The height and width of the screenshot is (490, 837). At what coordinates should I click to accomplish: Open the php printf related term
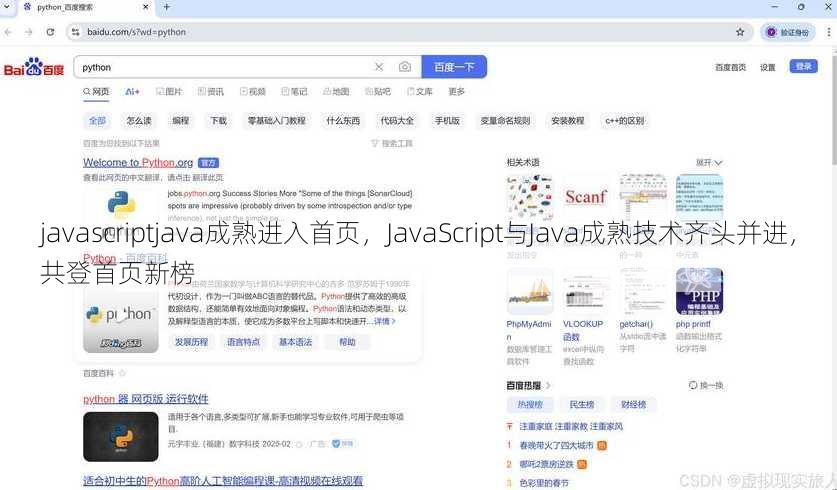click(693, 324)
